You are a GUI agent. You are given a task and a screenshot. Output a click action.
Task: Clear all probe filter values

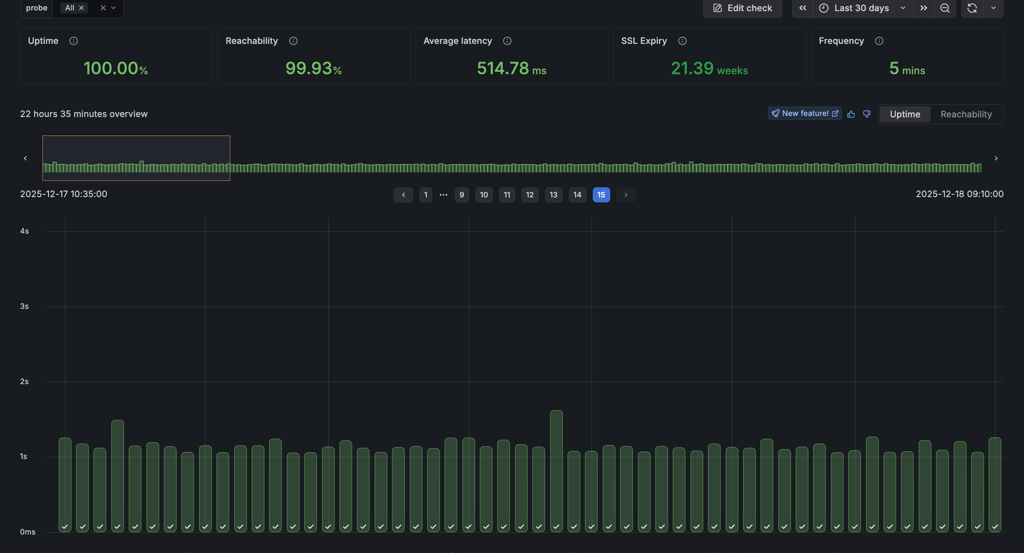(x=103, y=8)
